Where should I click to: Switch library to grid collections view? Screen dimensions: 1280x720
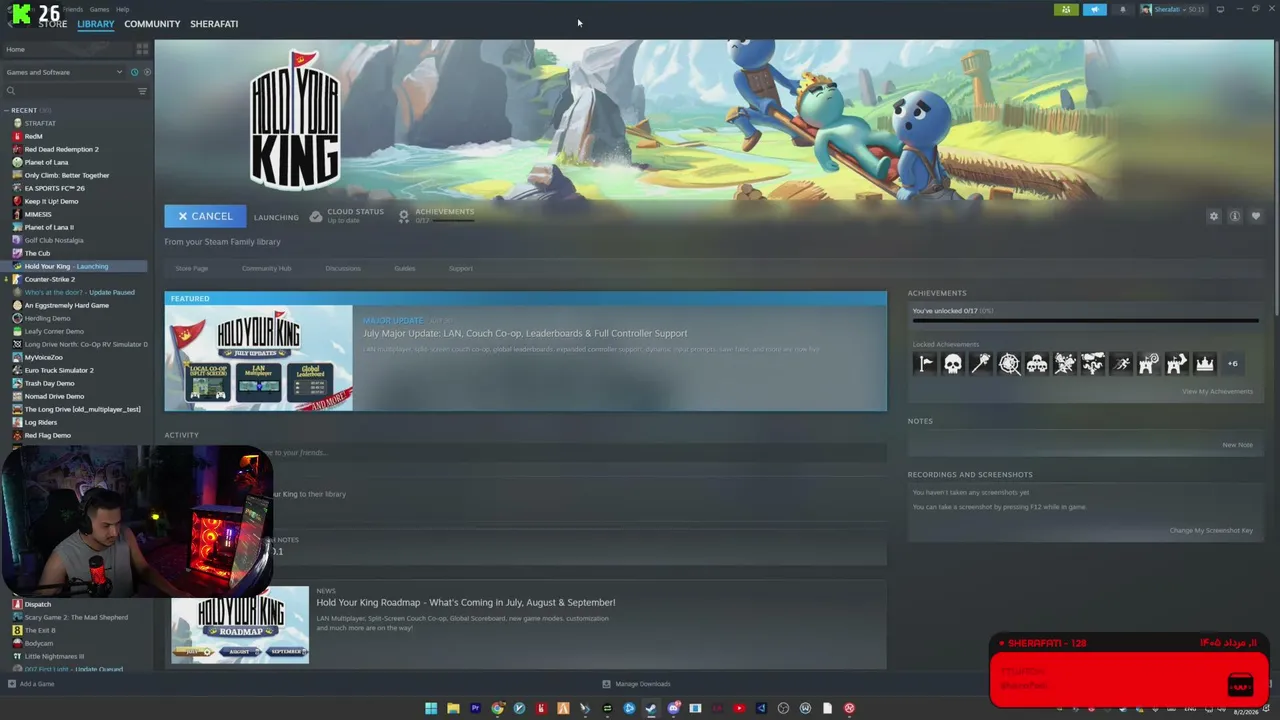142,49
